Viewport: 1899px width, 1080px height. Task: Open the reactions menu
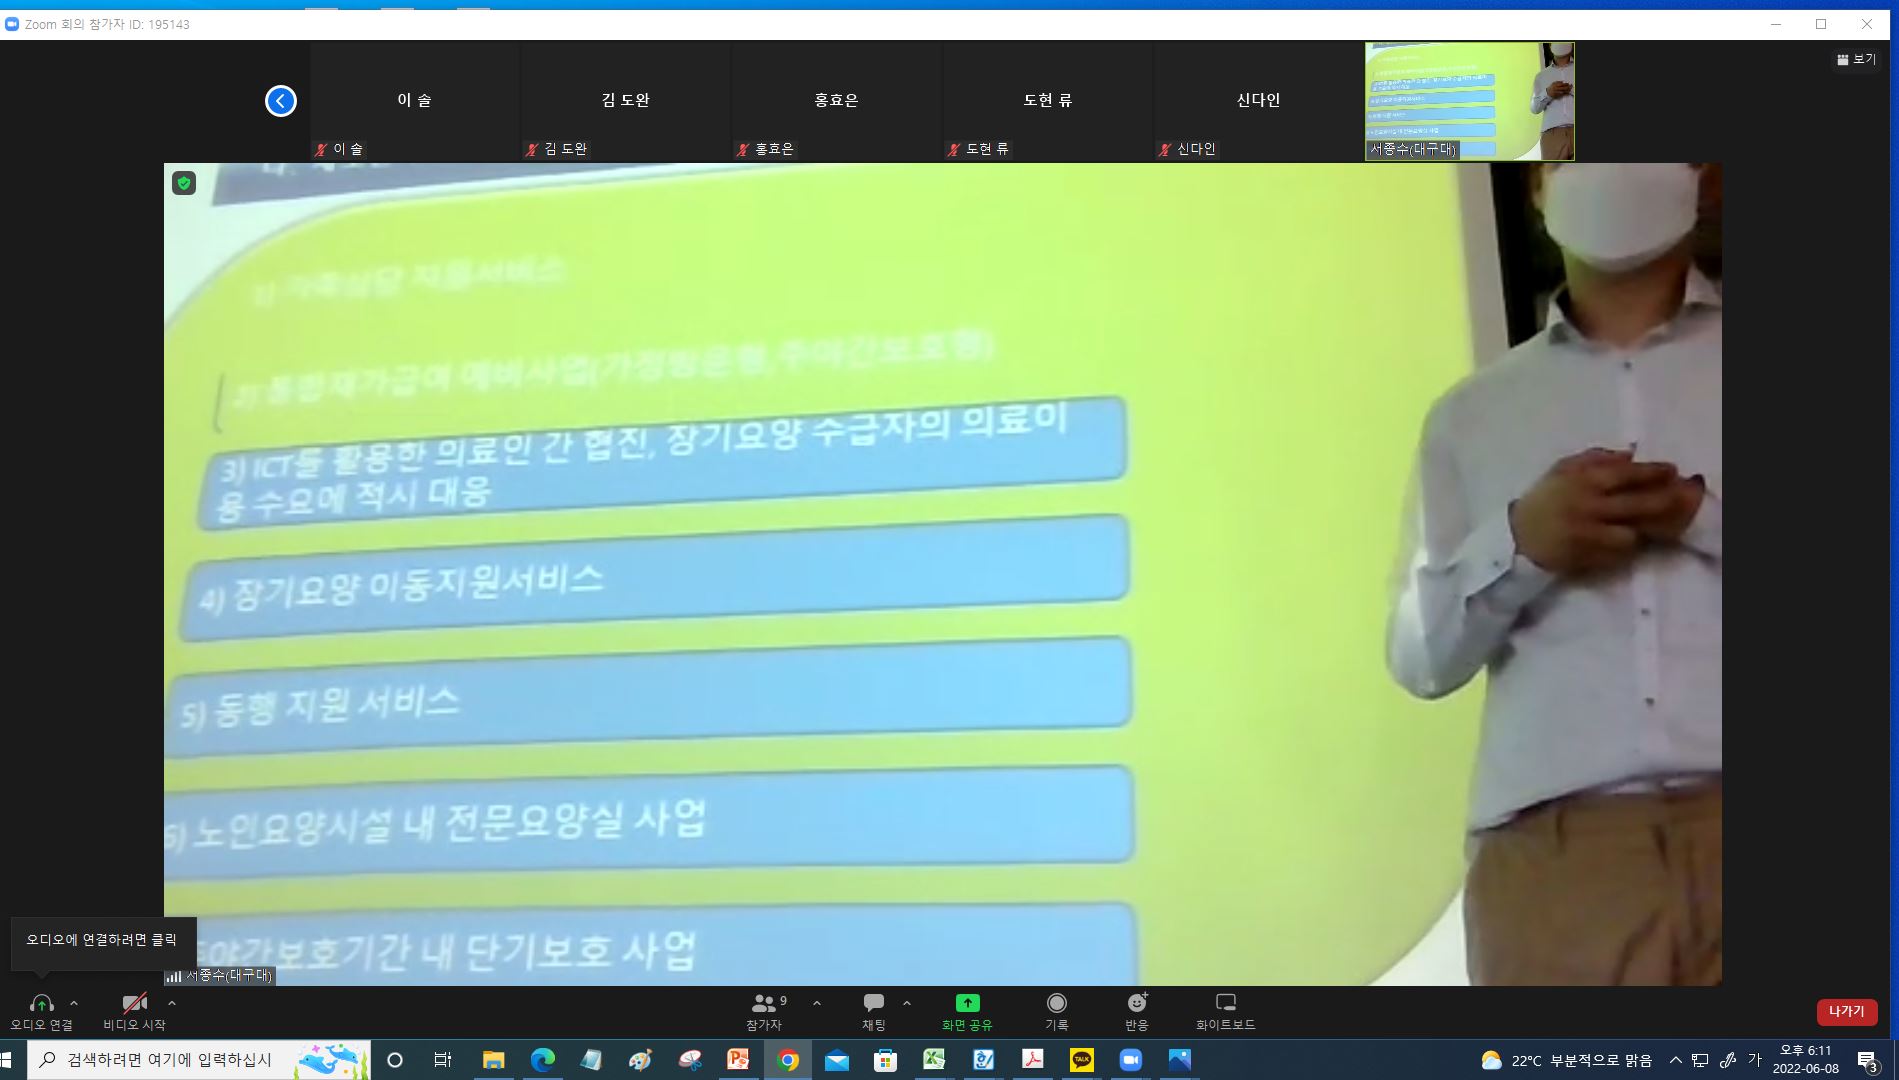(1136, 1010)
